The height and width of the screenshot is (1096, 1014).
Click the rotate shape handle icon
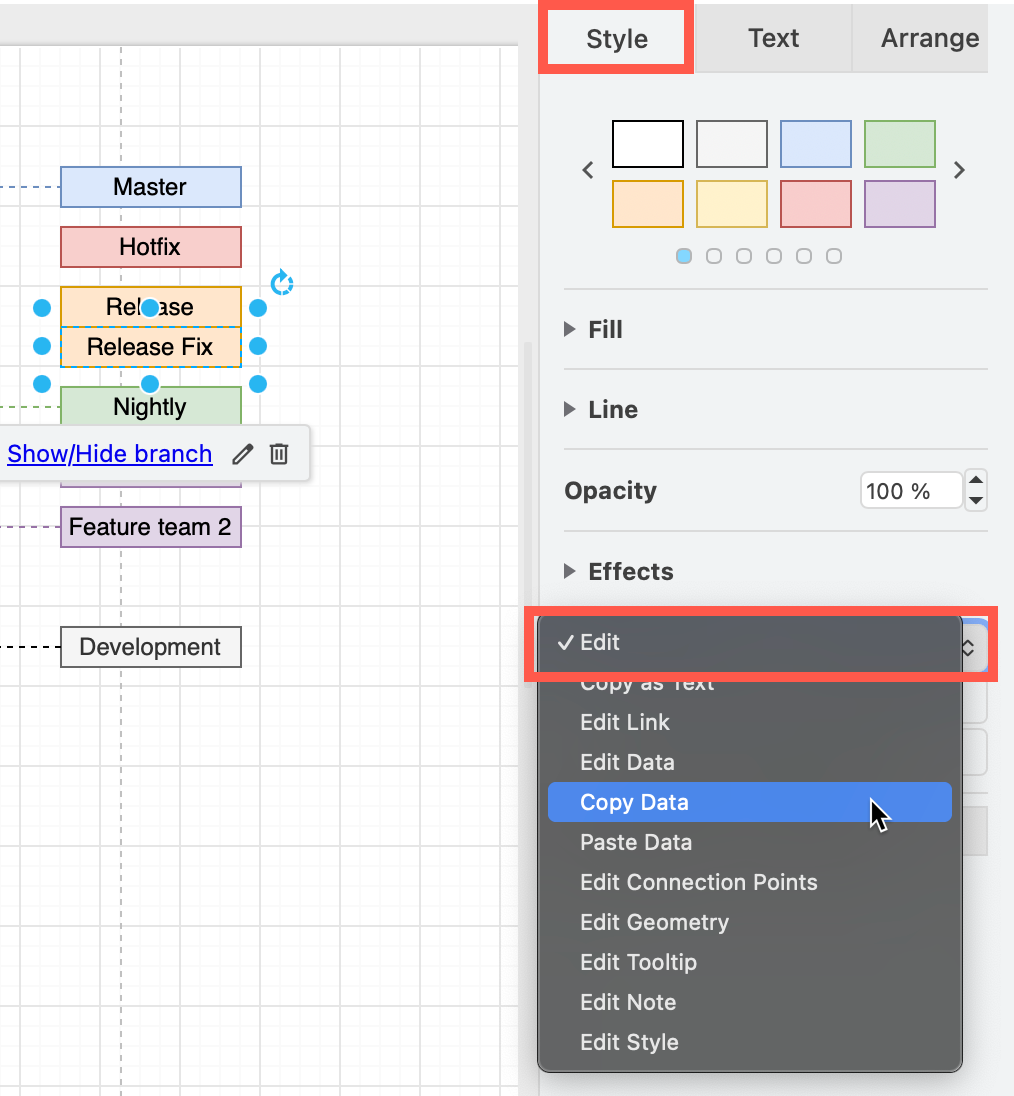click(x=282, y=283)
